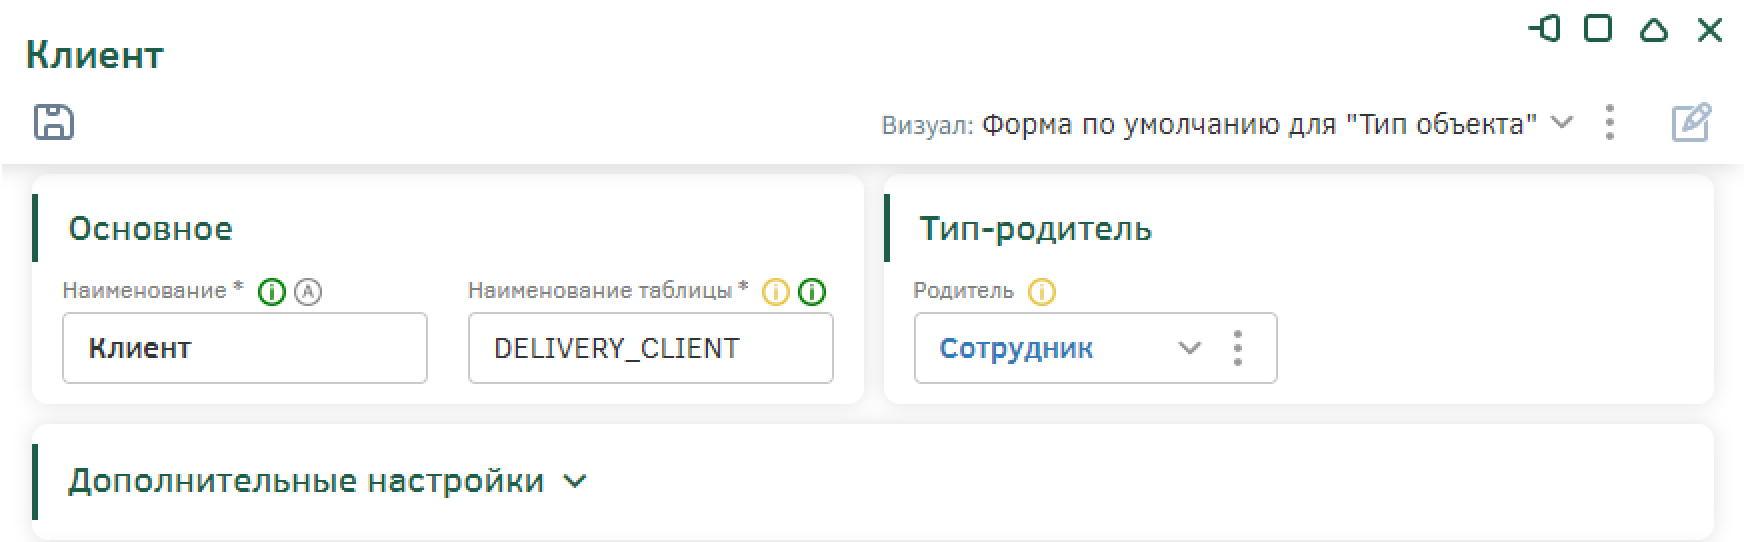This screenshot has height=542, width=1748.
Task: Click the gray letter A icon
Action: [308, 292]
